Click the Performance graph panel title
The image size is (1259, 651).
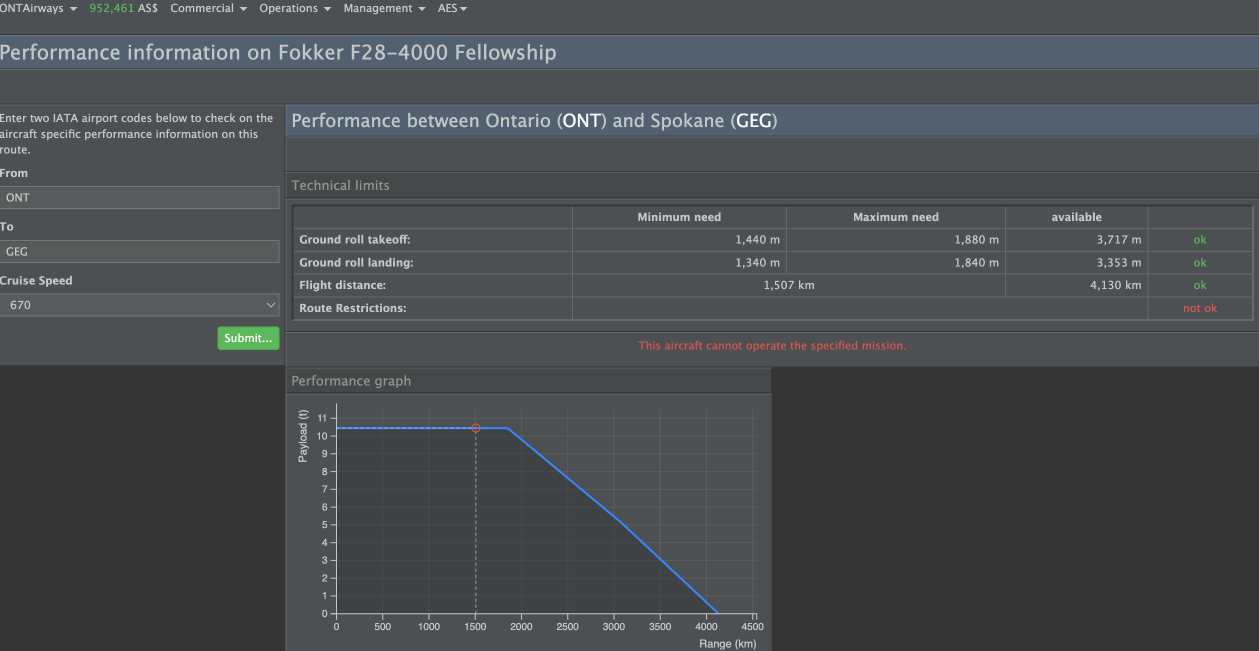click(351, 381)
